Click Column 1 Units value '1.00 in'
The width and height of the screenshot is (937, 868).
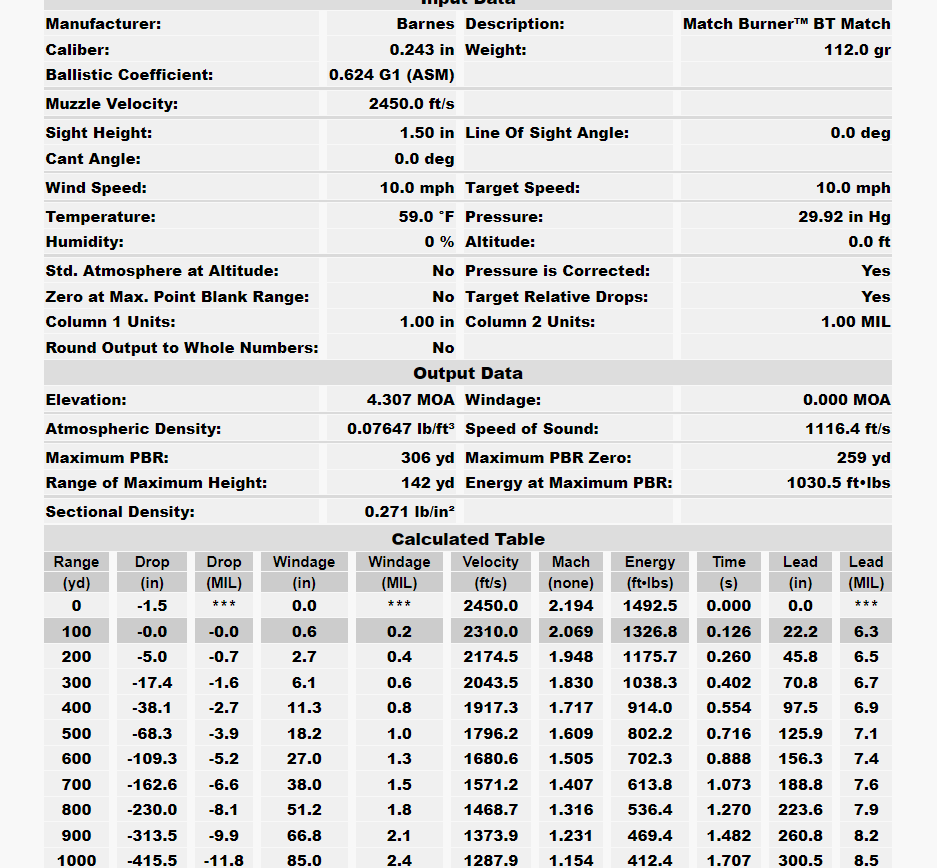point(427,322)
